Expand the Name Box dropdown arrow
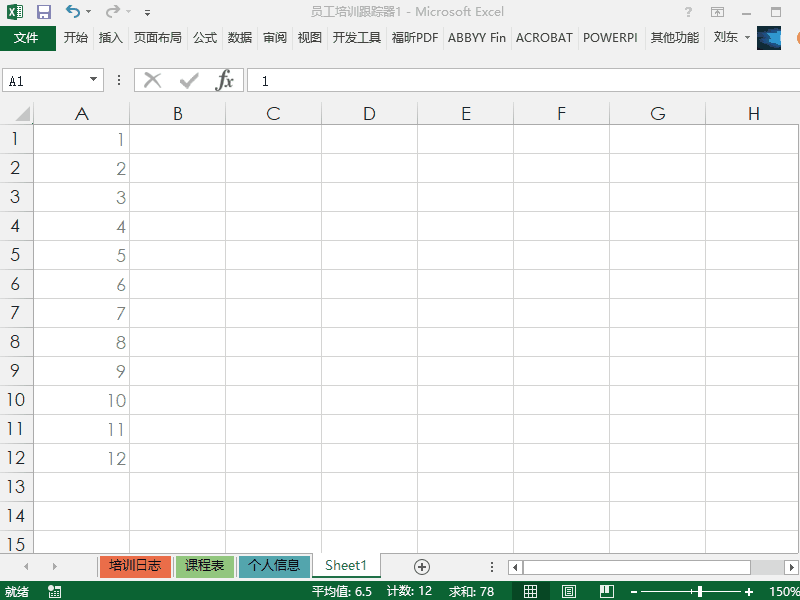Viewport: 800px width, 600px height. tap(94, 81)
